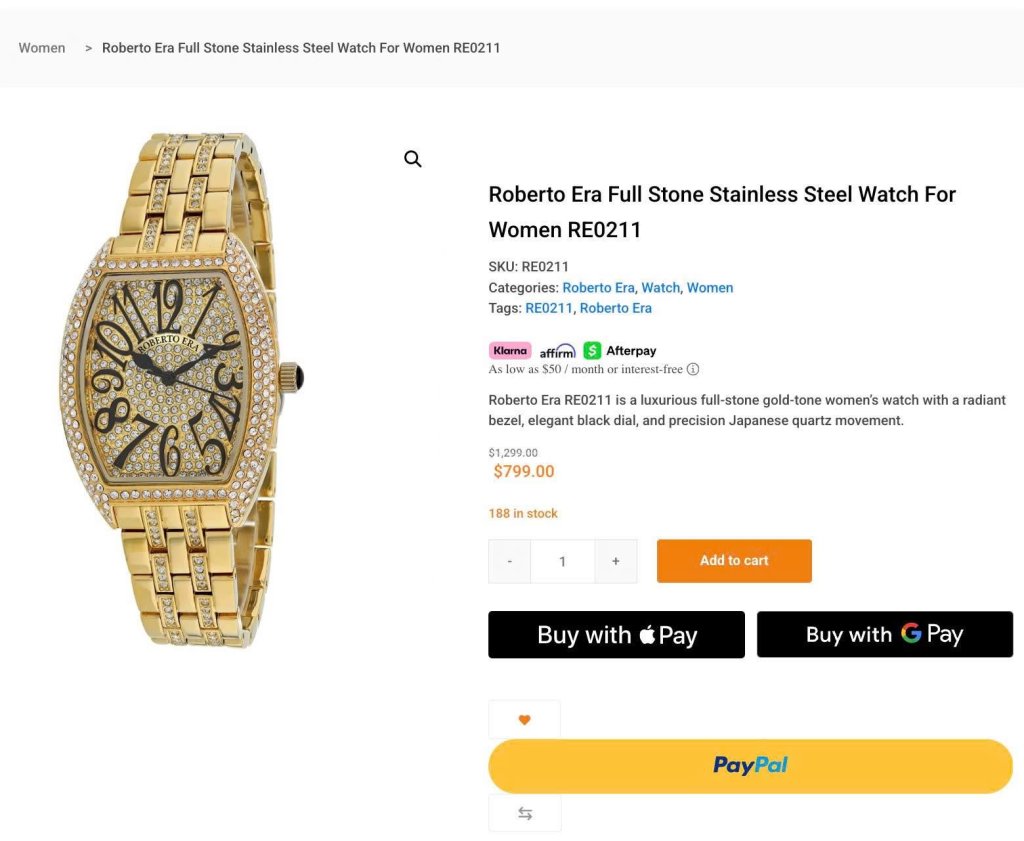Click the Klarna payment badge

point(510,351)
